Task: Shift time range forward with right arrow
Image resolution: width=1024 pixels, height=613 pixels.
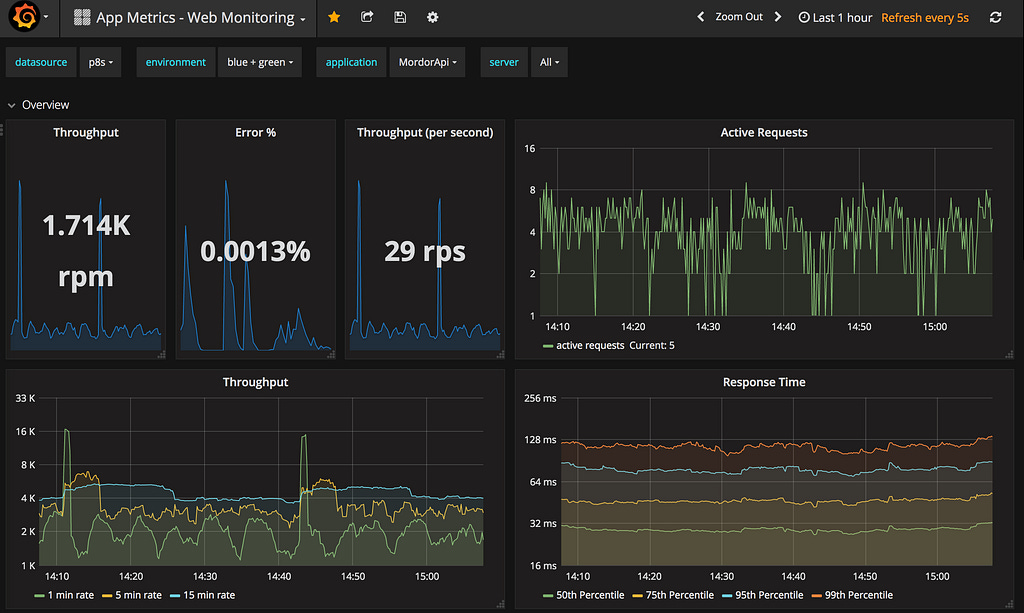Action: pyautogui.click(x=778, y=17)
